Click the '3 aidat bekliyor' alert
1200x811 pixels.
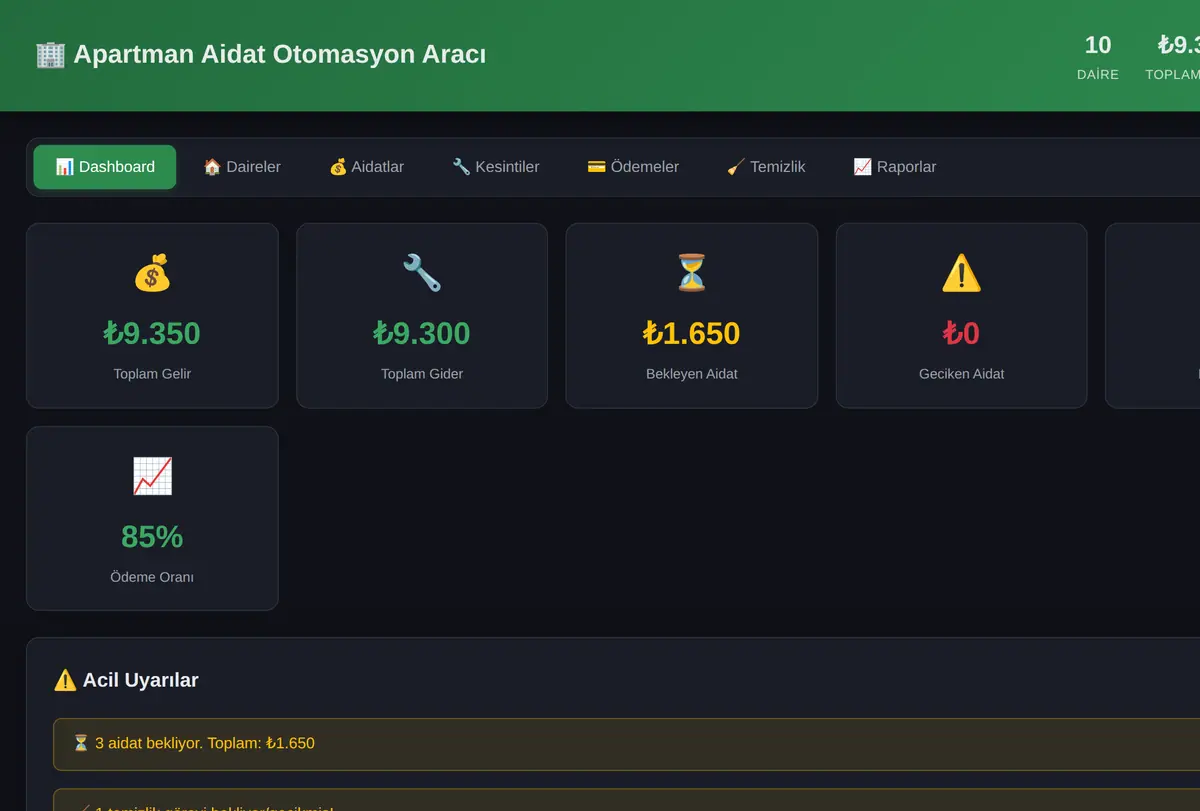626,744
